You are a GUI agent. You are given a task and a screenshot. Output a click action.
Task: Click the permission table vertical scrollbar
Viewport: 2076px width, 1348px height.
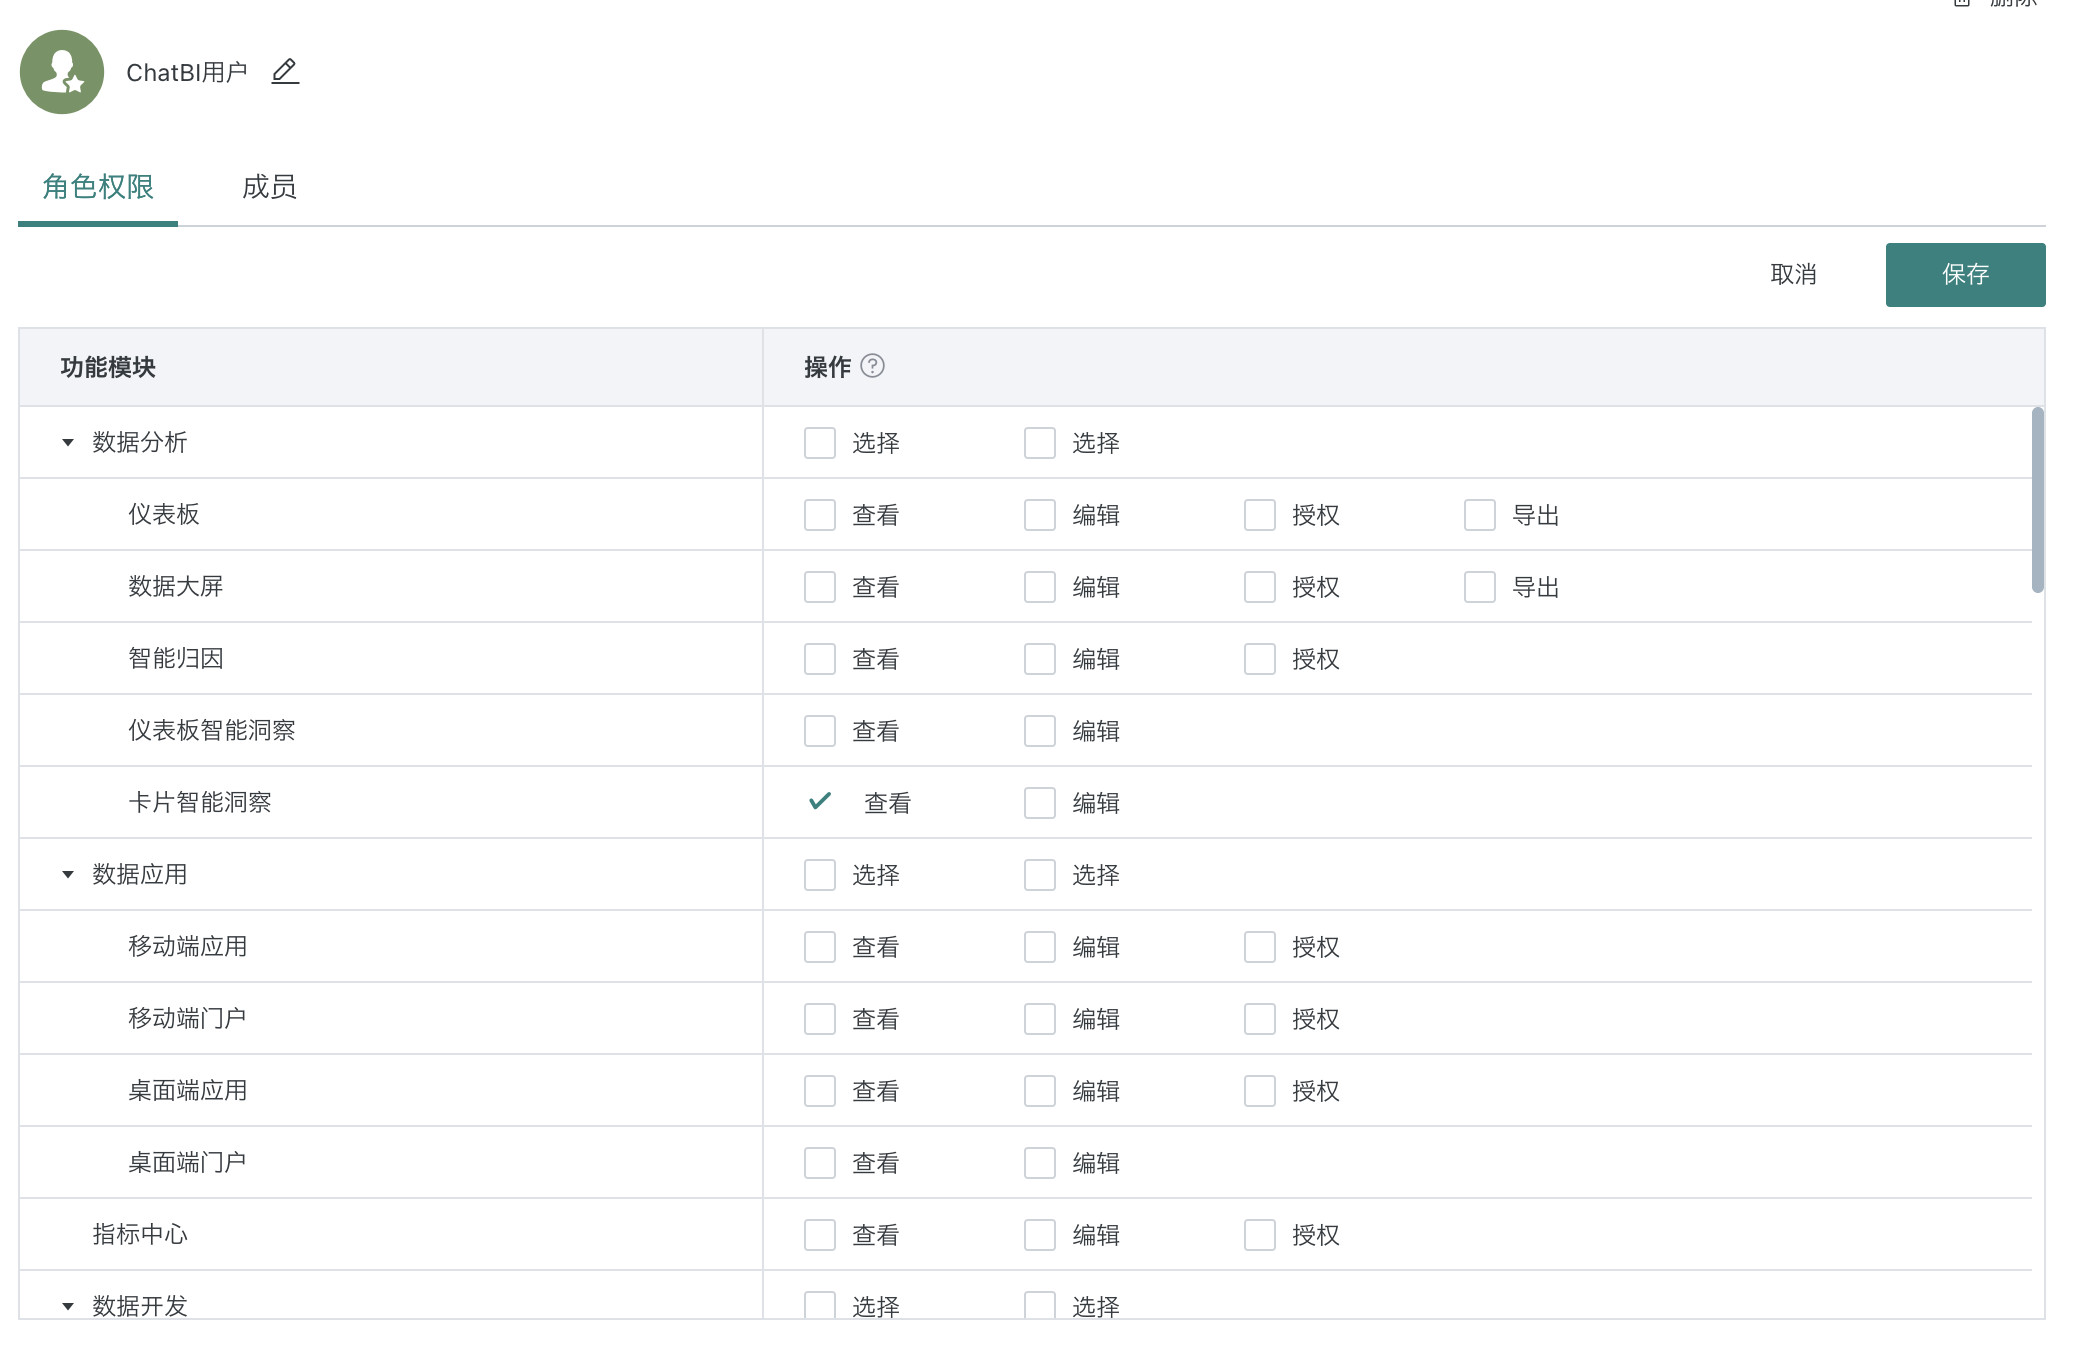pos(2037,500)
